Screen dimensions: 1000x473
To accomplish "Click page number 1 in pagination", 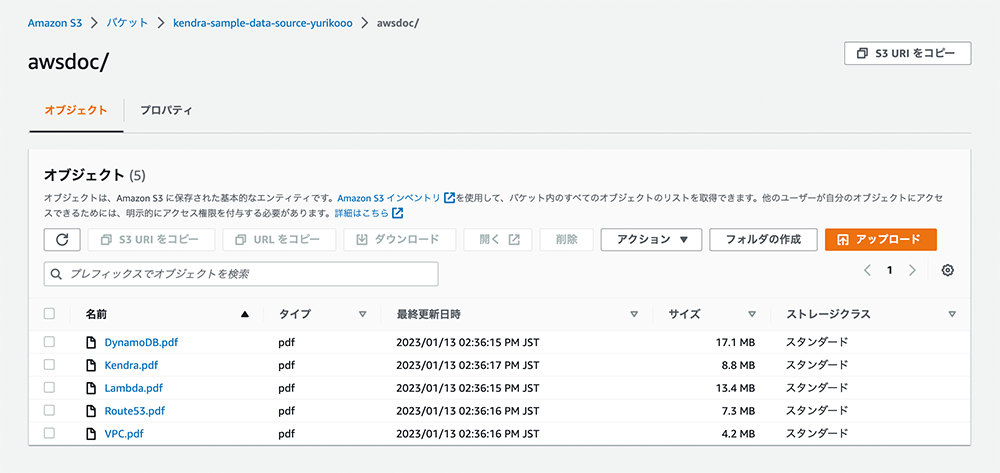I will 890,270.
